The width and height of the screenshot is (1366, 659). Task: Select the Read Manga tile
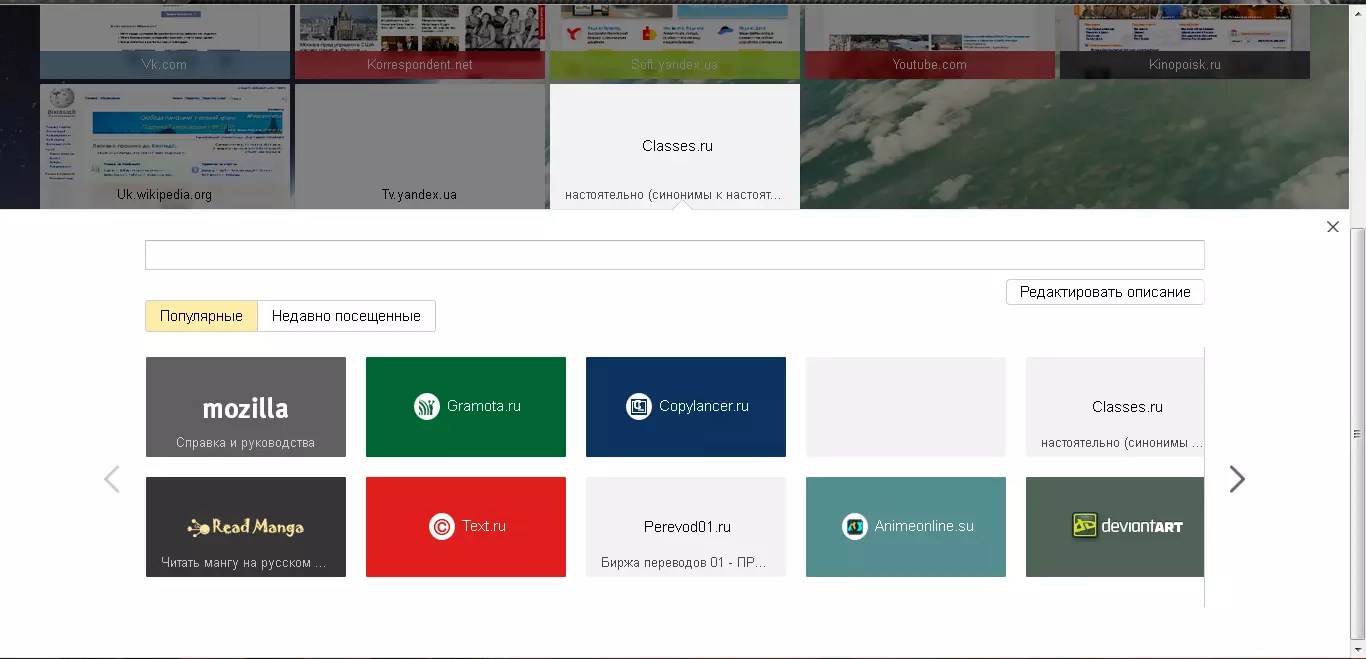tap(246, 527)
